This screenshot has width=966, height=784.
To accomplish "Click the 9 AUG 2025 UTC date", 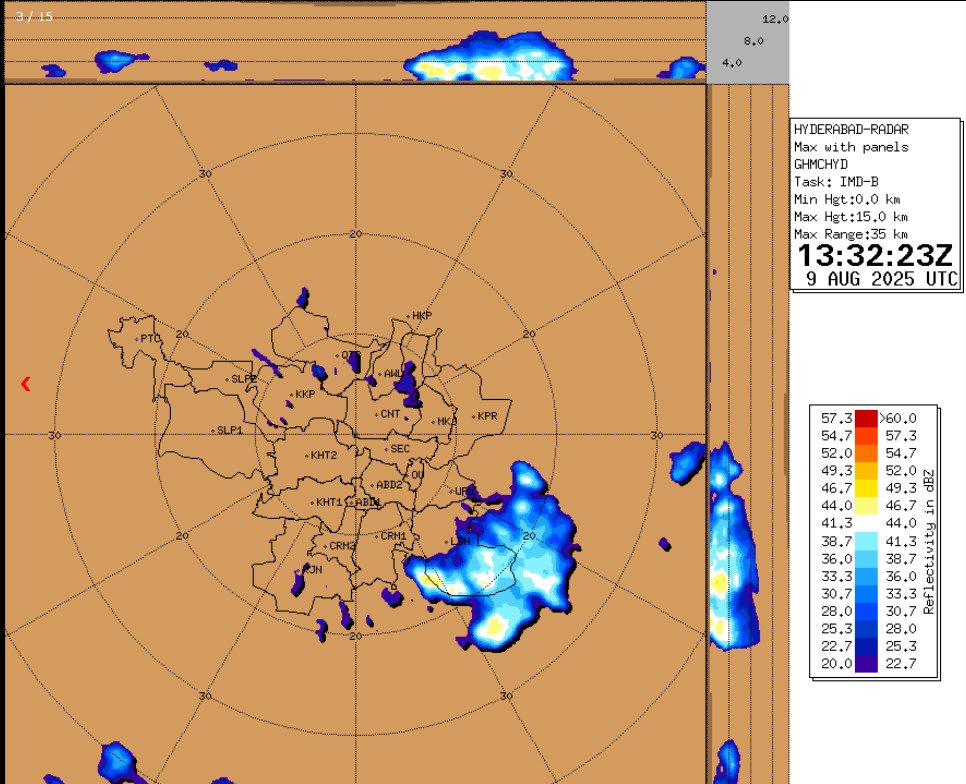I will point(882,279).
